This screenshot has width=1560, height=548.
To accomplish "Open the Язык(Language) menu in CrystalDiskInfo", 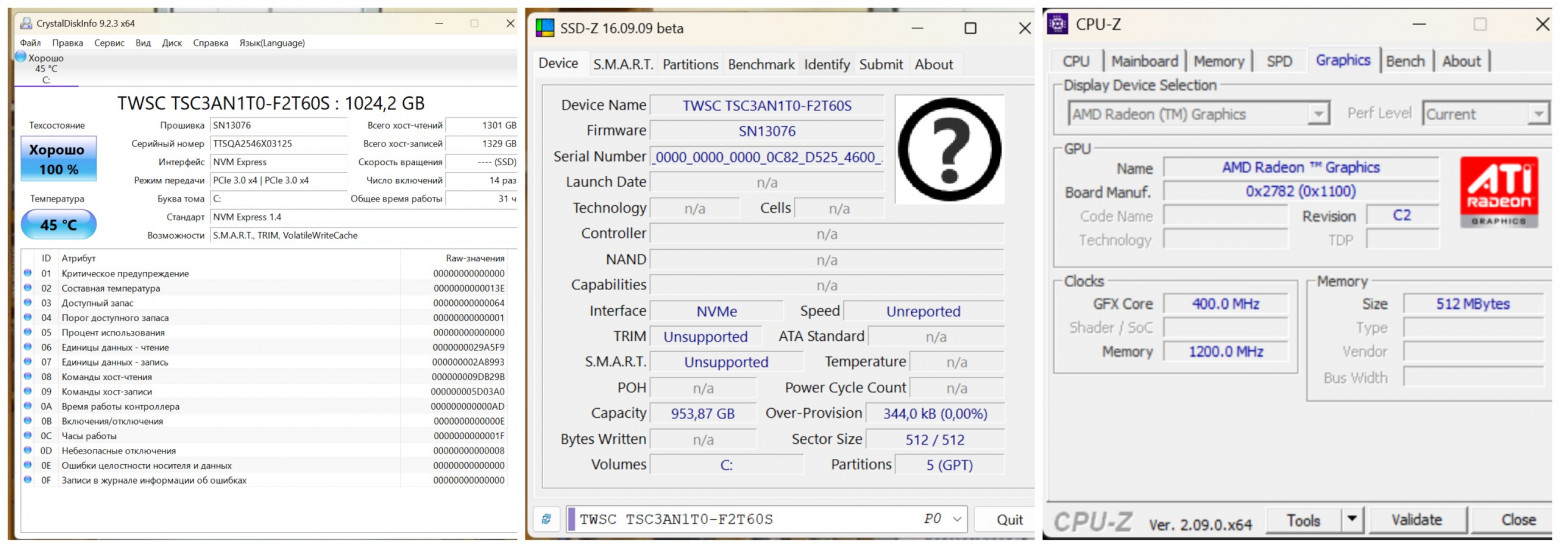I will 272,43.
